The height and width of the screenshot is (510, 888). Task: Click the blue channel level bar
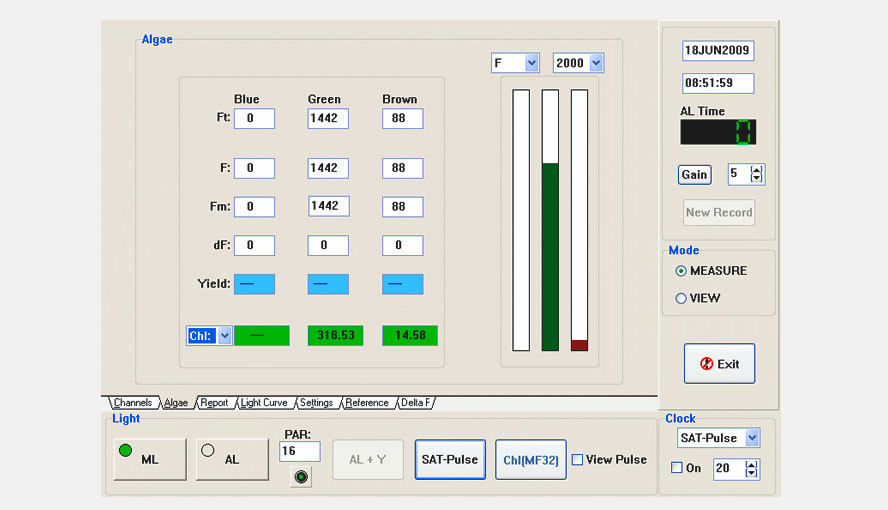click(x=521, y=220)
